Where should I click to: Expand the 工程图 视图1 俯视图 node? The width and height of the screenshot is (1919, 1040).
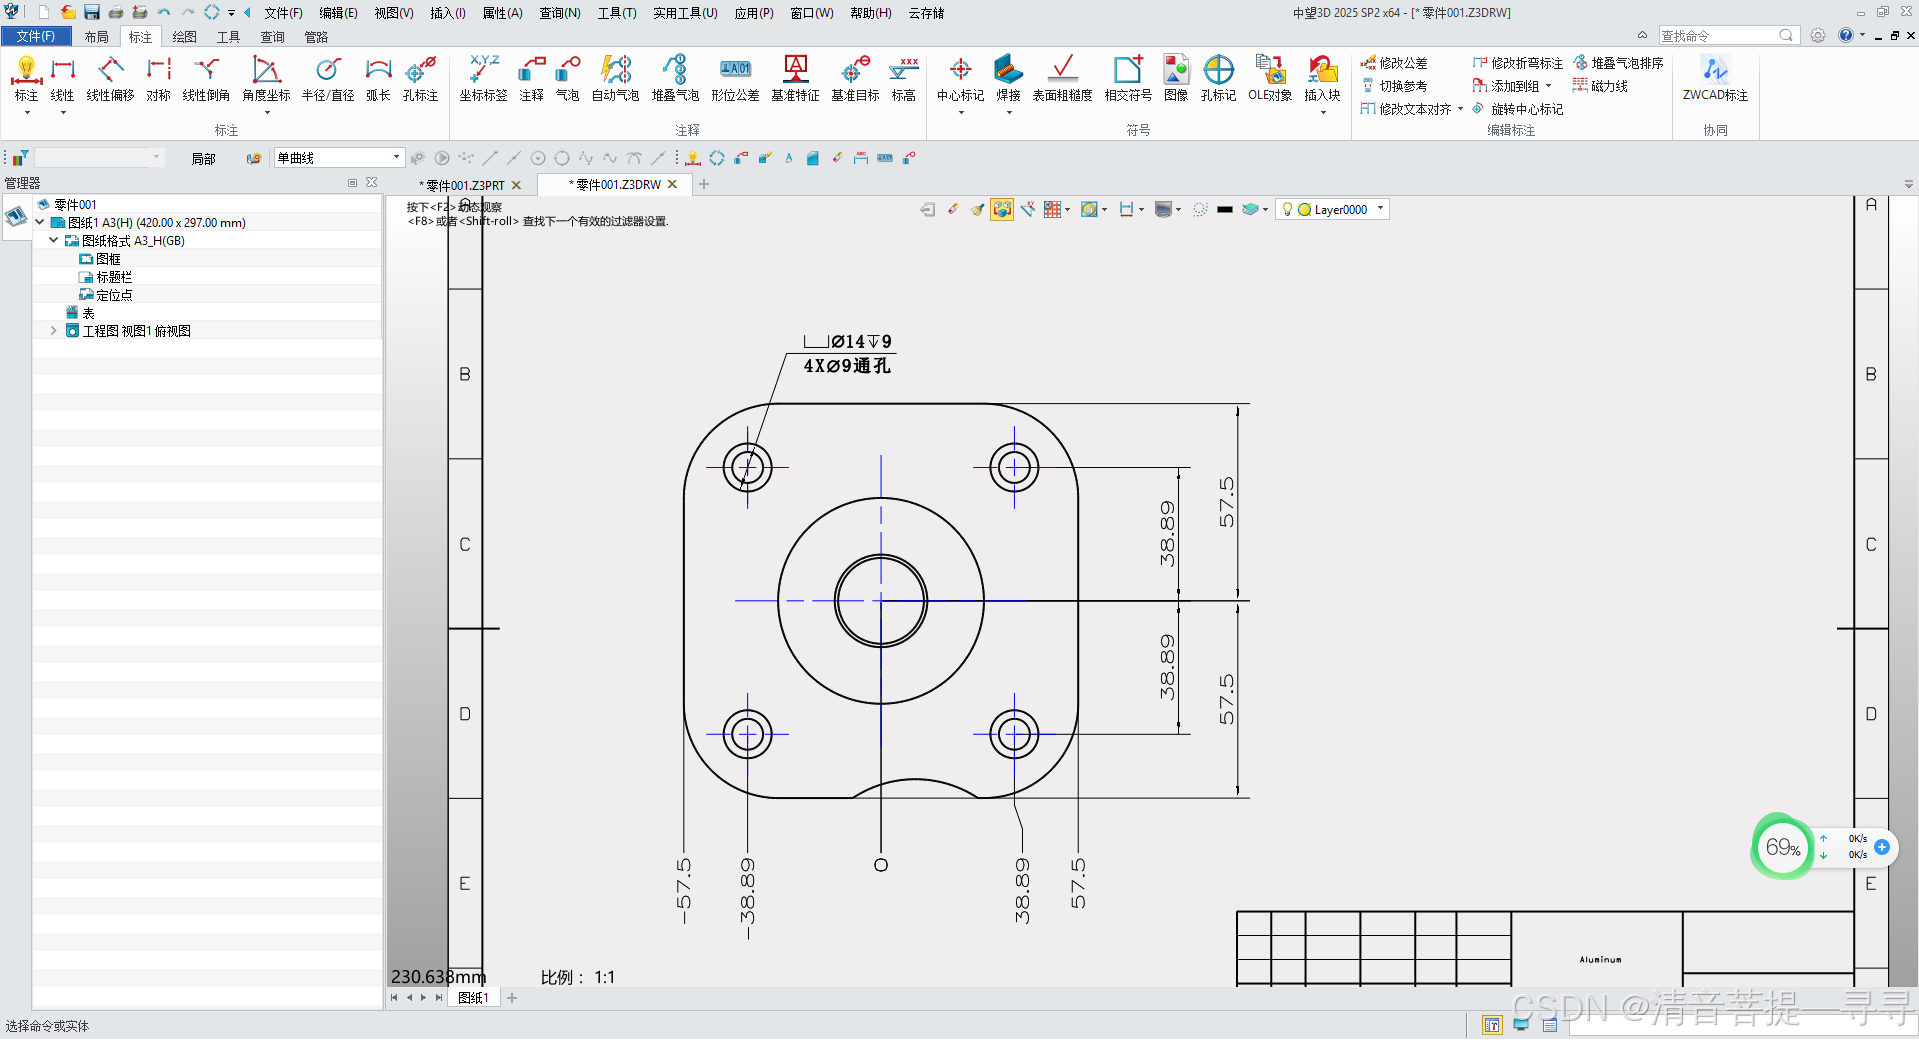(x=54, y=331)
